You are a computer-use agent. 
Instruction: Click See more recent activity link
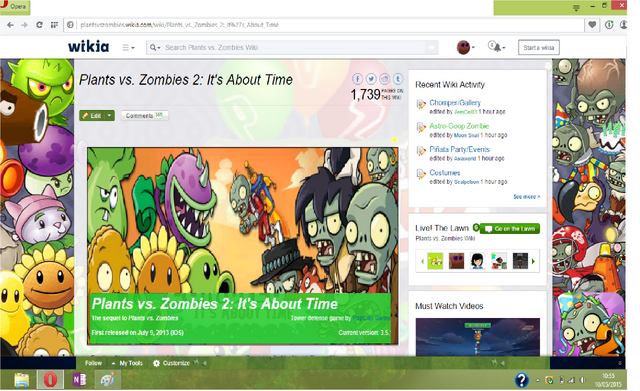point(527,197)
